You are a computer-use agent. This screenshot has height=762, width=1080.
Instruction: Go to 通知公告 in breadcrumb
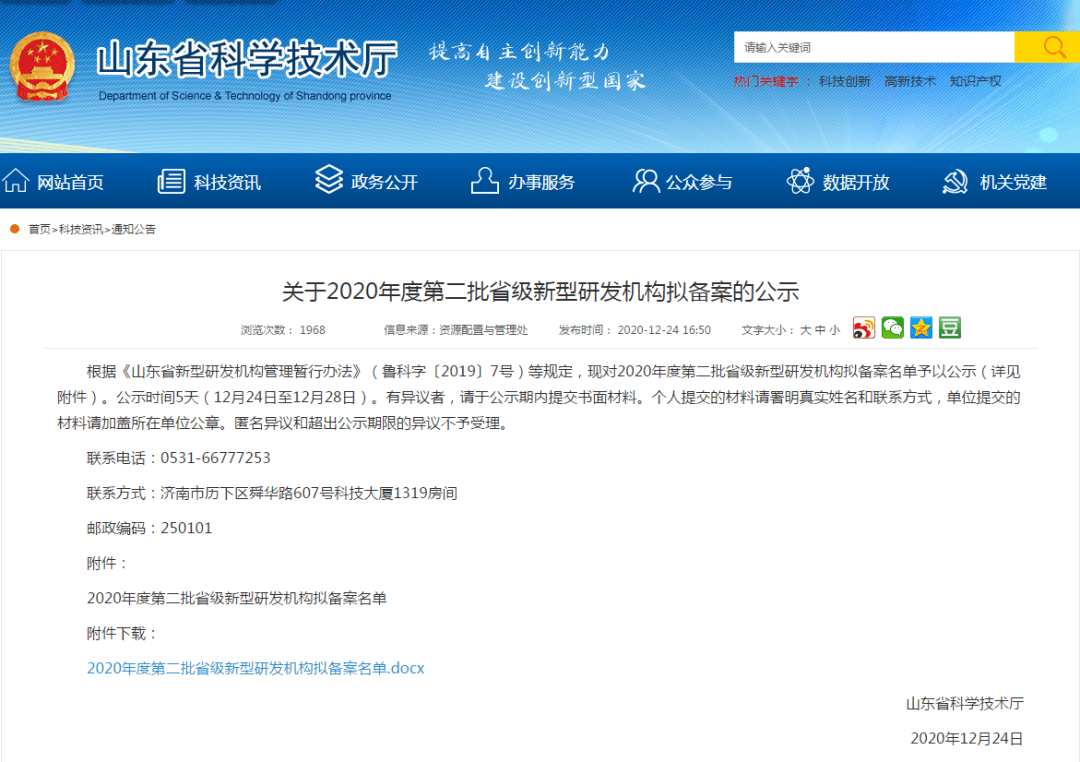pos(134,229)
